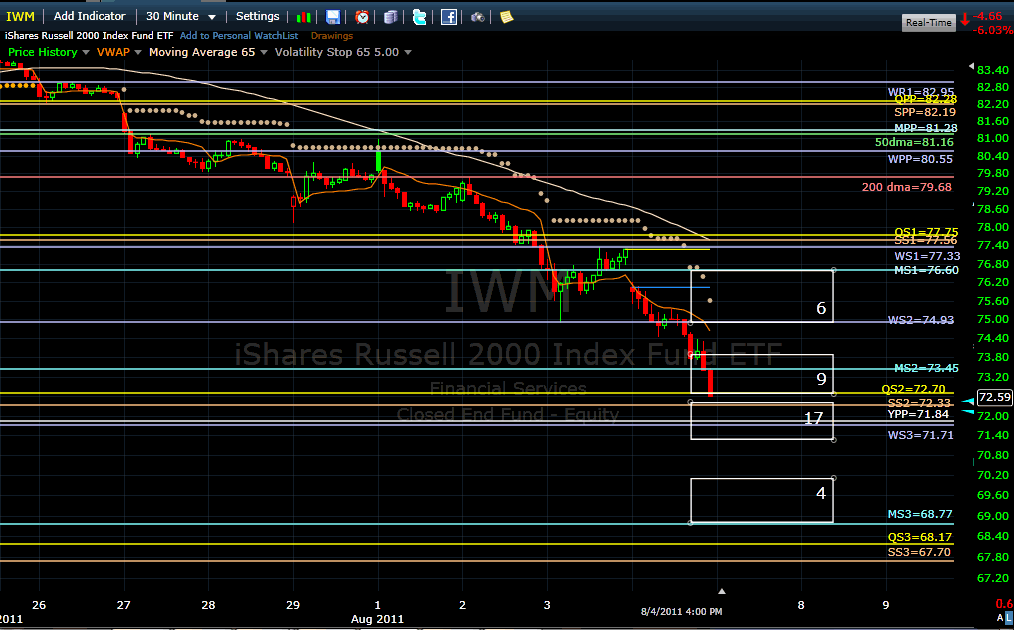Click the camera snapshot icon
The width and height of the screenshot is (1014, 630).
pos(477,17)
